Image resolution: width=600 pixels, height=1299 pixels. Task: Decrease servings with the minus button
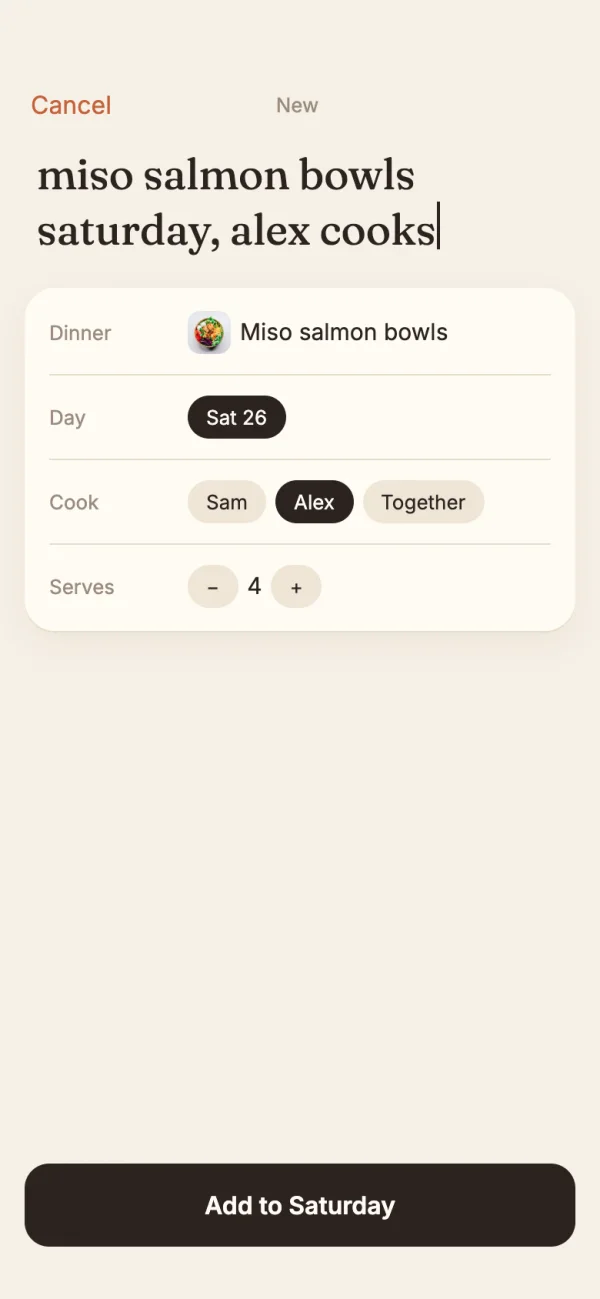pyautogui.click(x=213, y=587)
